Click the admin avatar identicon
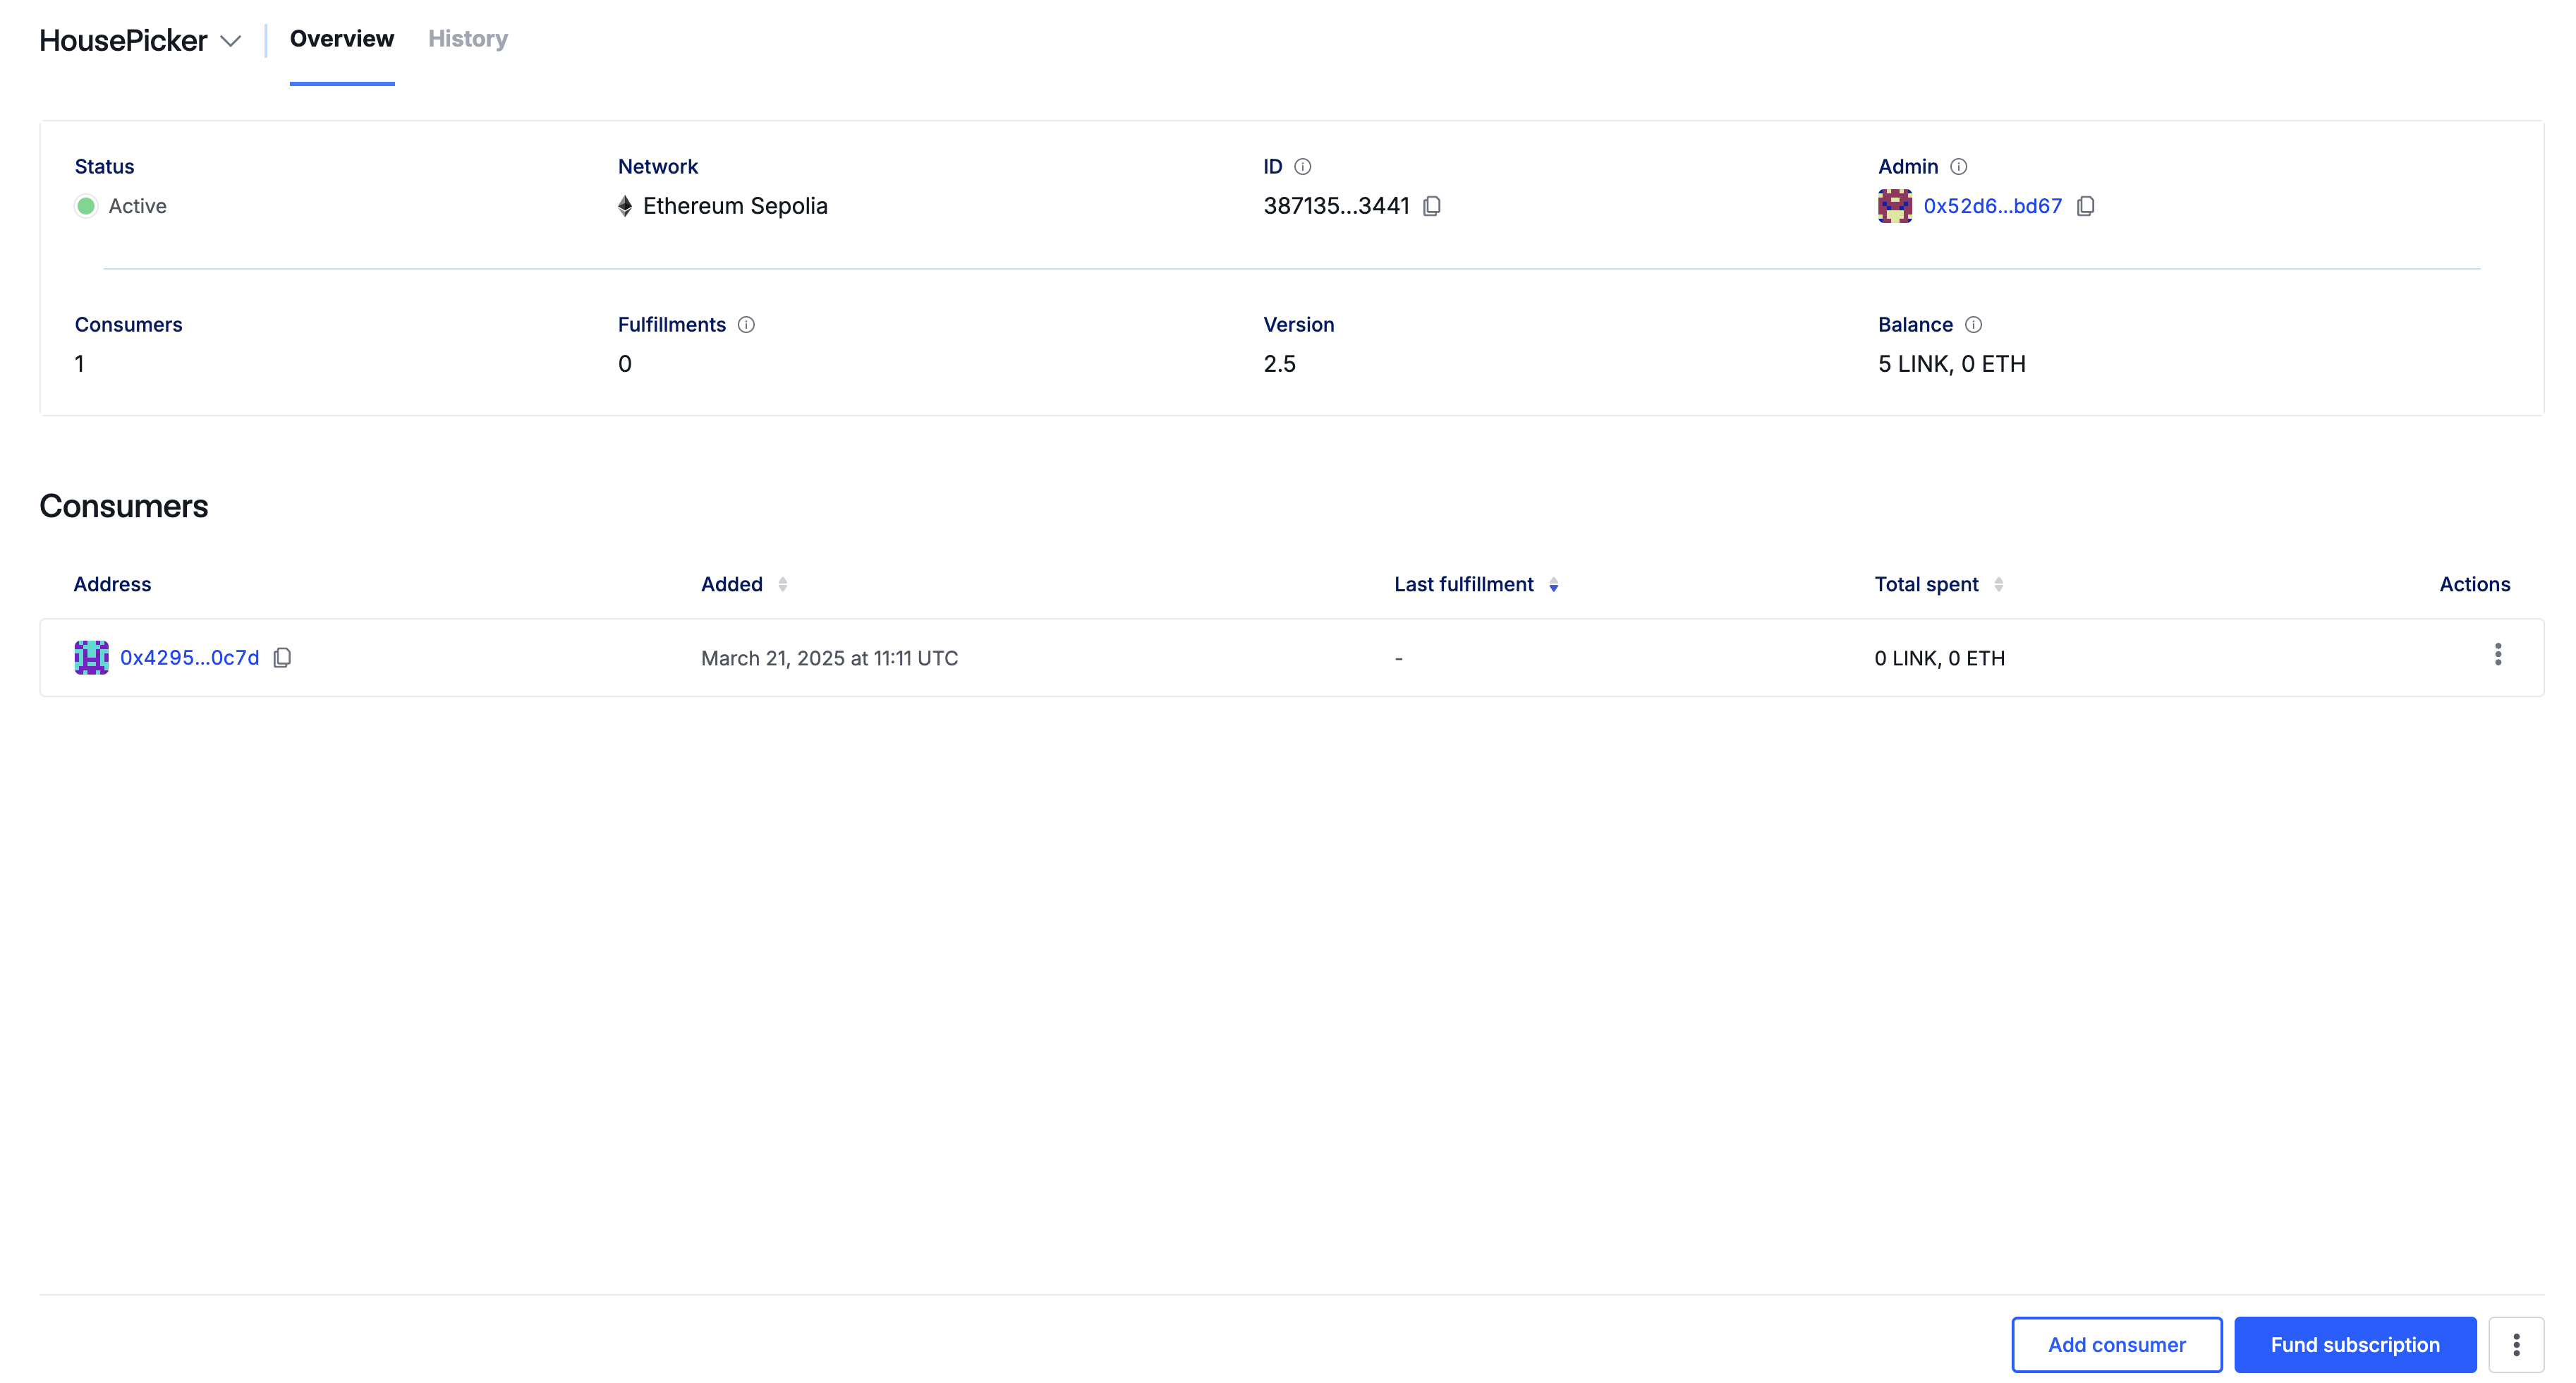2576x1383 pixels. pyautogui.click(x=1894, y=206)
